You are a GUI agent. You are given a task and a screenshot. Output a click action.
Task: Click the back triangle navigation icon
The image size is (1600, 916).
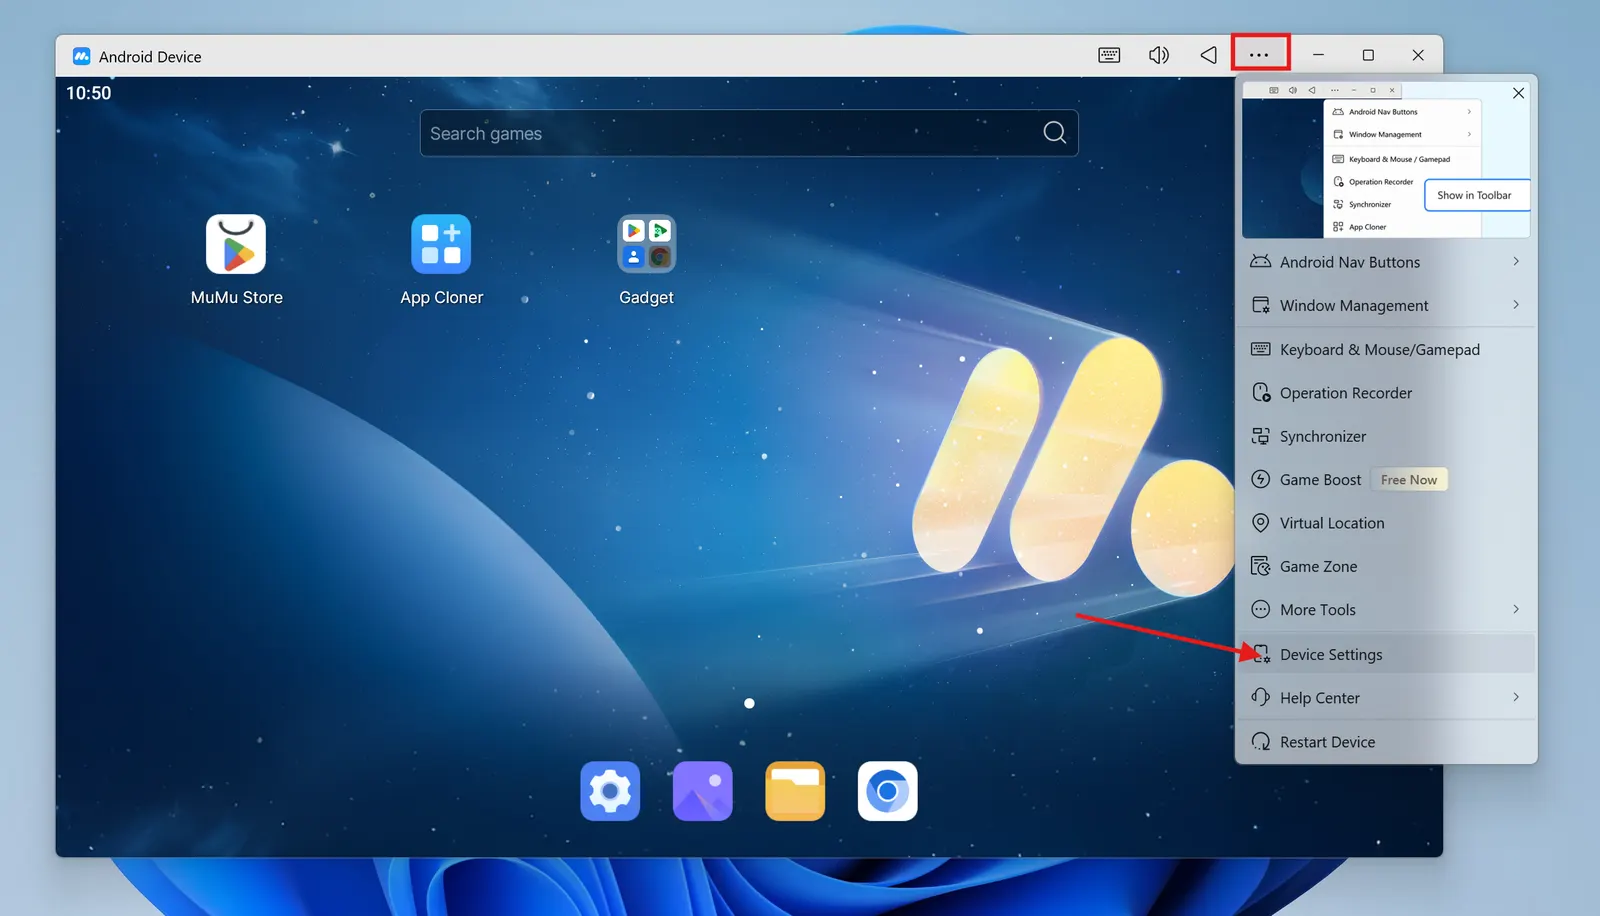(1208, 55)
